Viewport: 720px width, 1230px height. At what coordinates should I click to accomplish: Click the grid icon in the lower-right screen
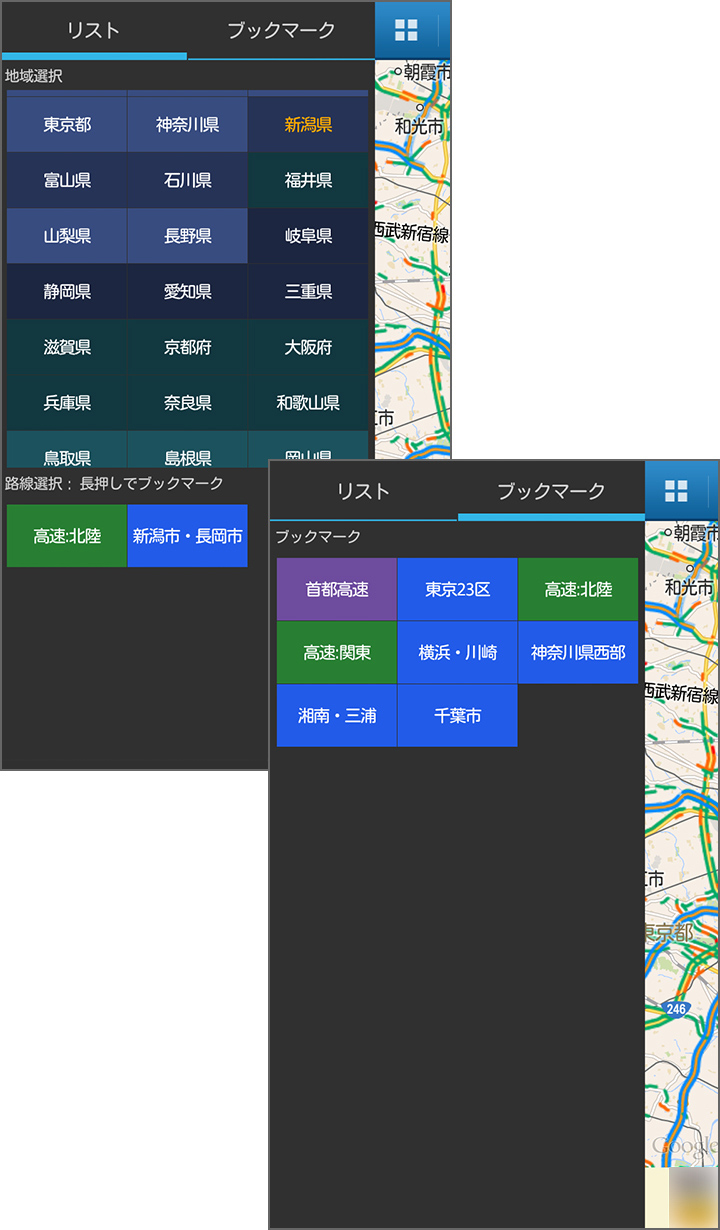pyautogui.click(x=676, y=491)
